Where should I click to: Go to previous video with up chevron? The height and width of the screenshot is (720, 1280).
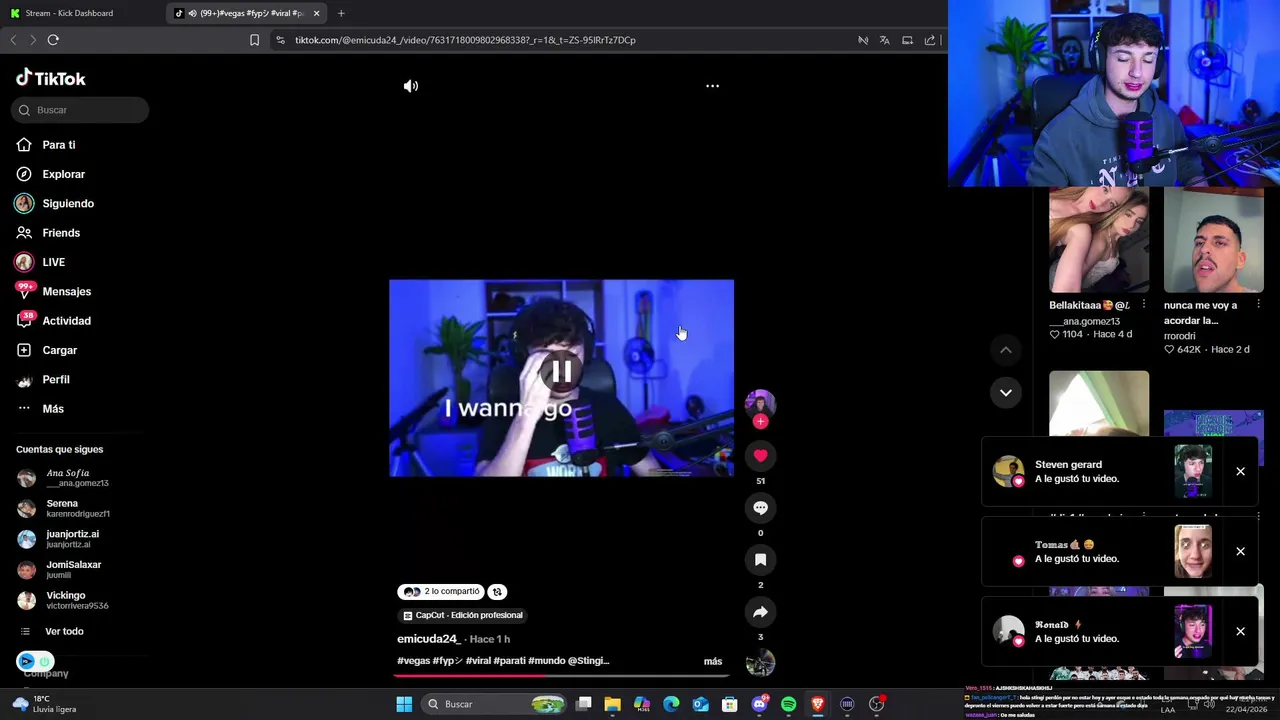1005,350
